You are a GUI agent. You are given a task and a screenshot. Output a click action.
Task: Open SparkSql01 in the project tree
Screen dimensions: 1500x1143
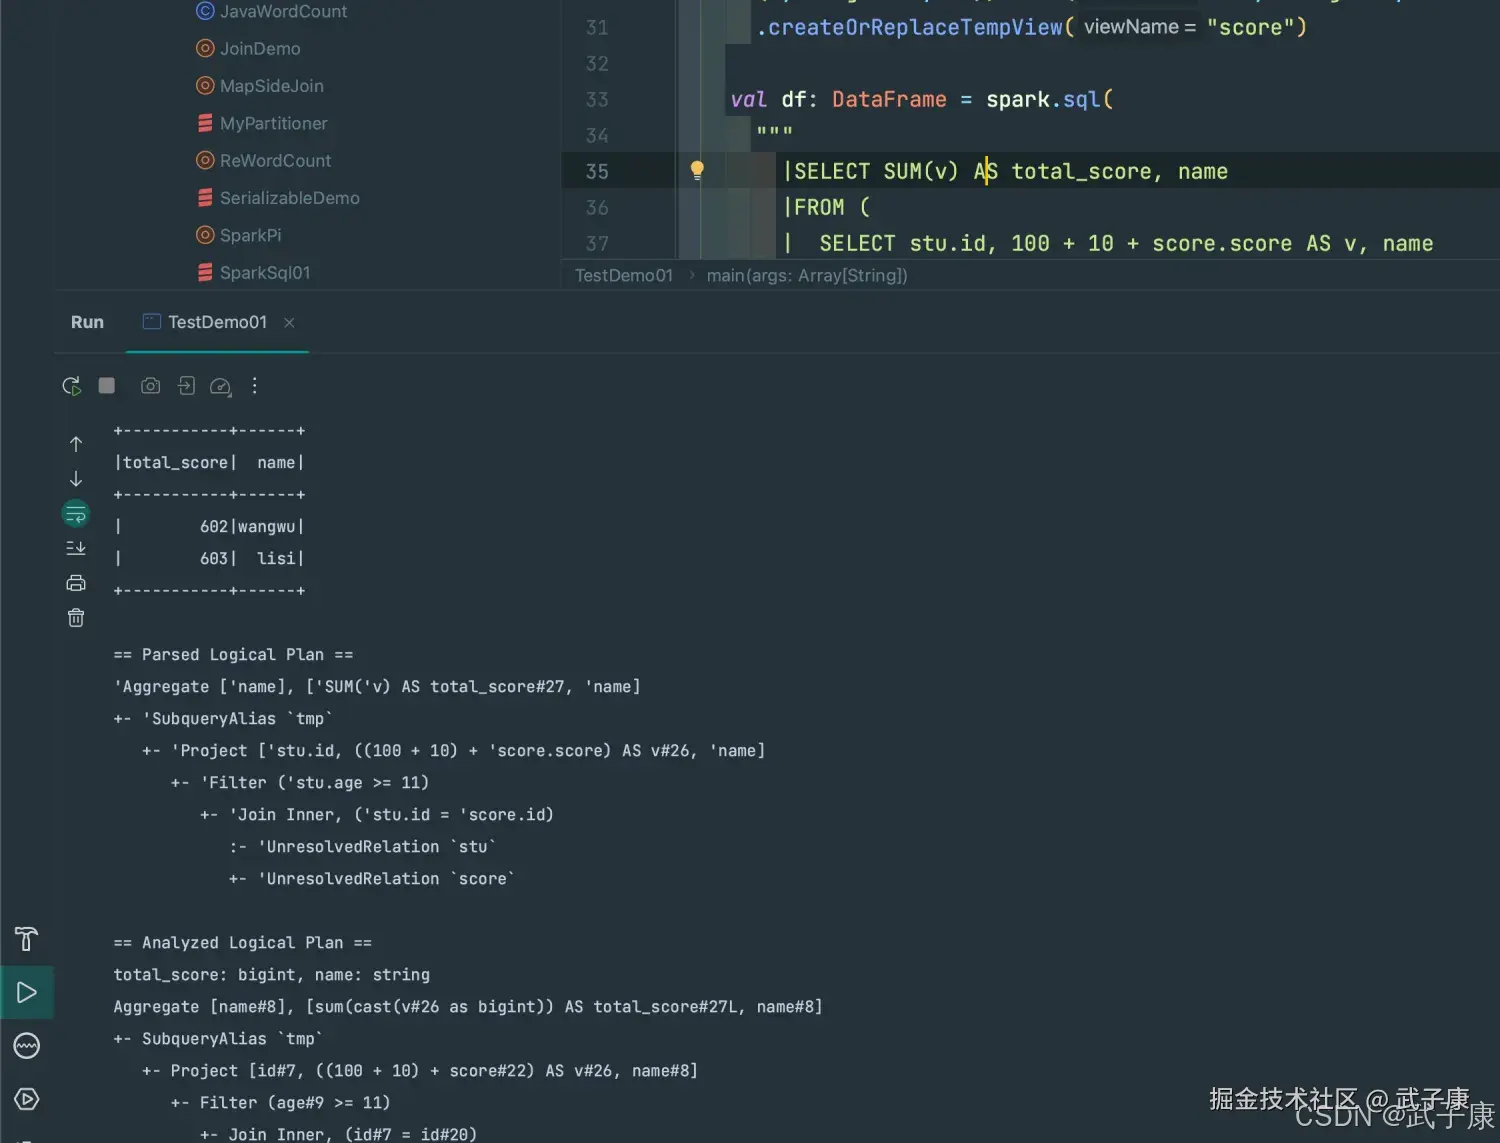pyautogui.click(x=253, y=272)
